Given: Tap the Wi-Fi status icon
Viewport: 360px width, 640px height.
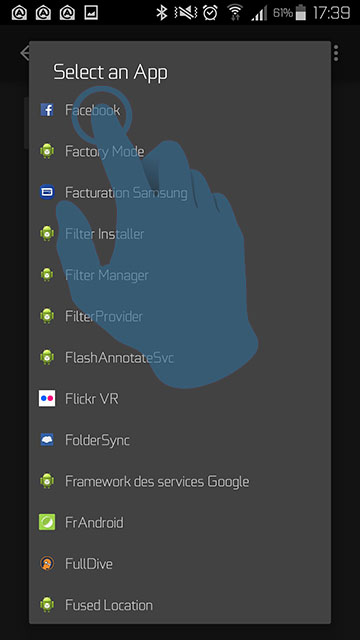Looking at the screenshot, I should 235,13.
